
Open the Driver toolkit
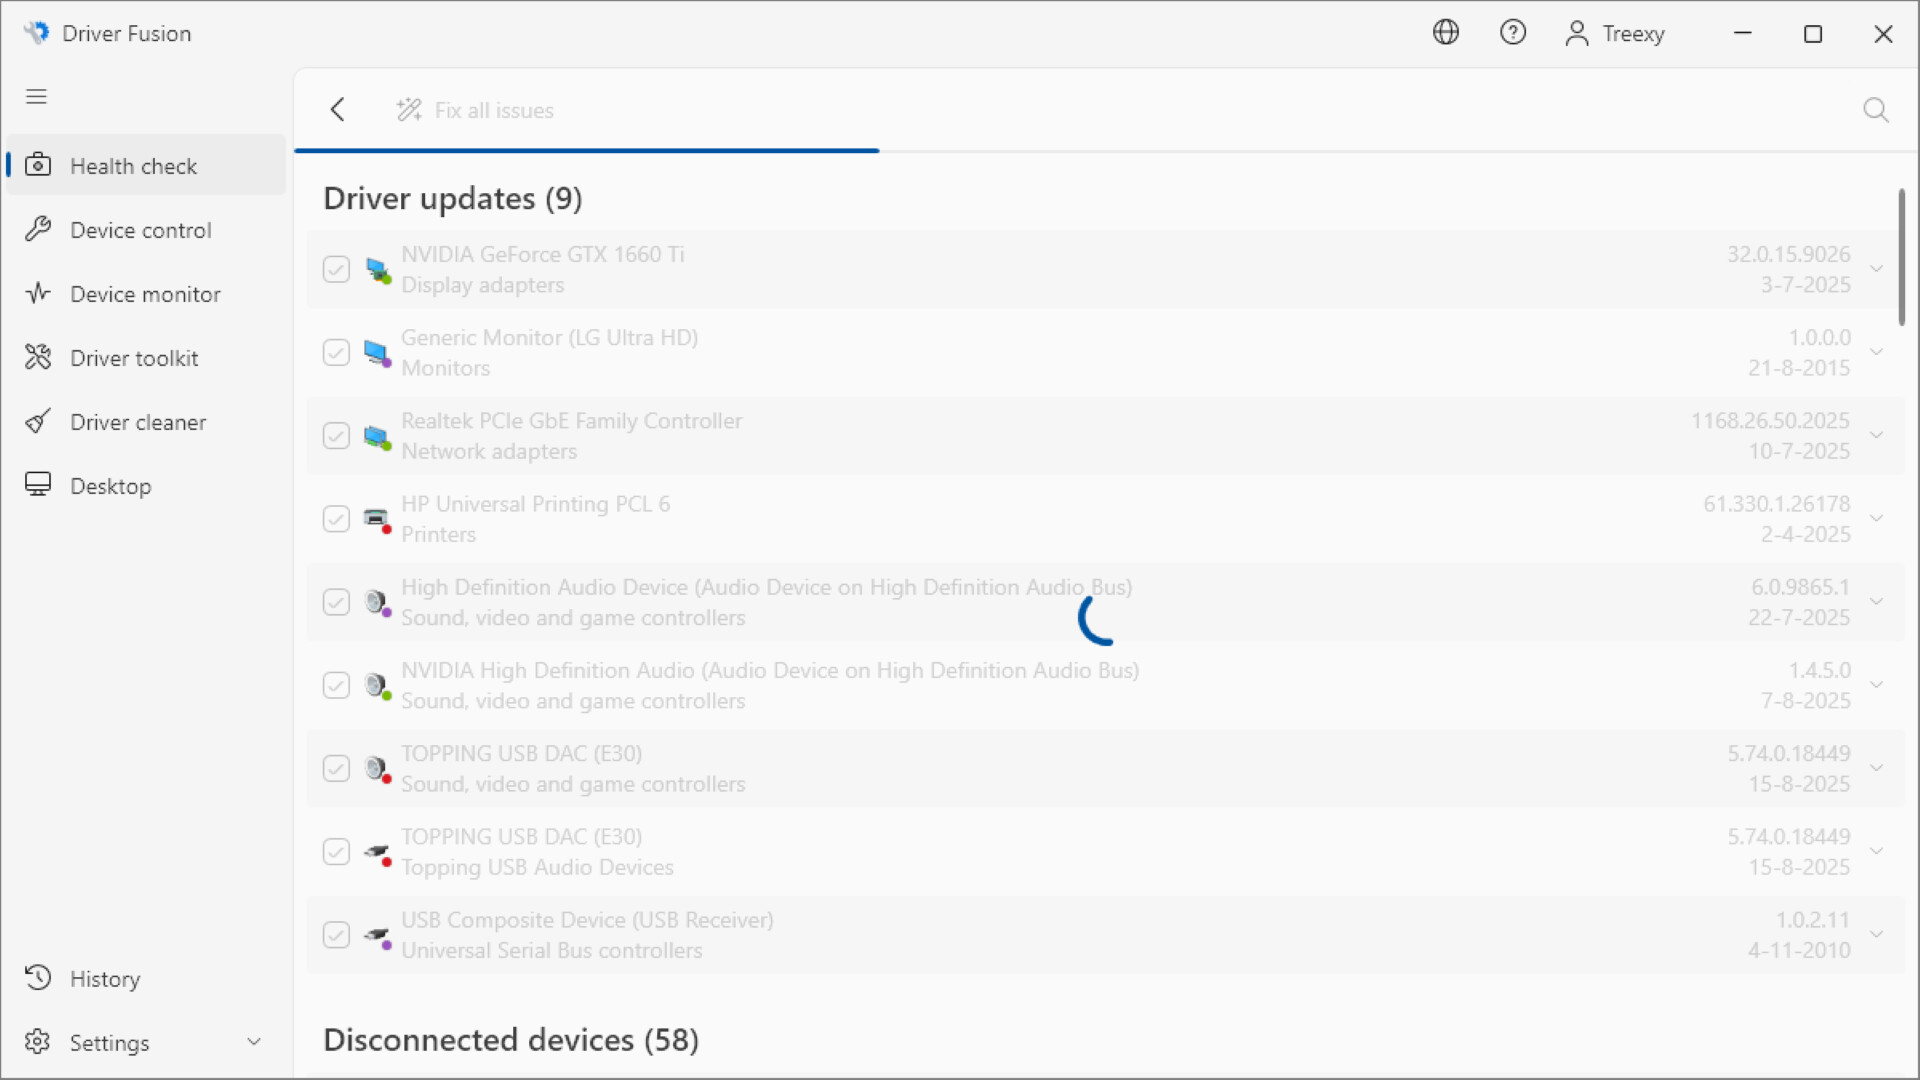[x=132, y=357]
